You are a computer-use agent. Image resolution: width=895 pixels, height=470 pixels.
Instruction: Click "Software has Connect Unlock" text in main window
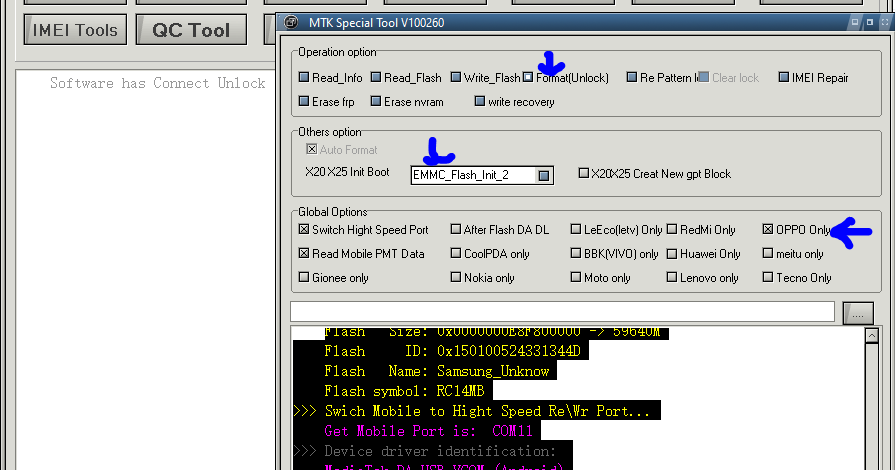pos(158,83)
